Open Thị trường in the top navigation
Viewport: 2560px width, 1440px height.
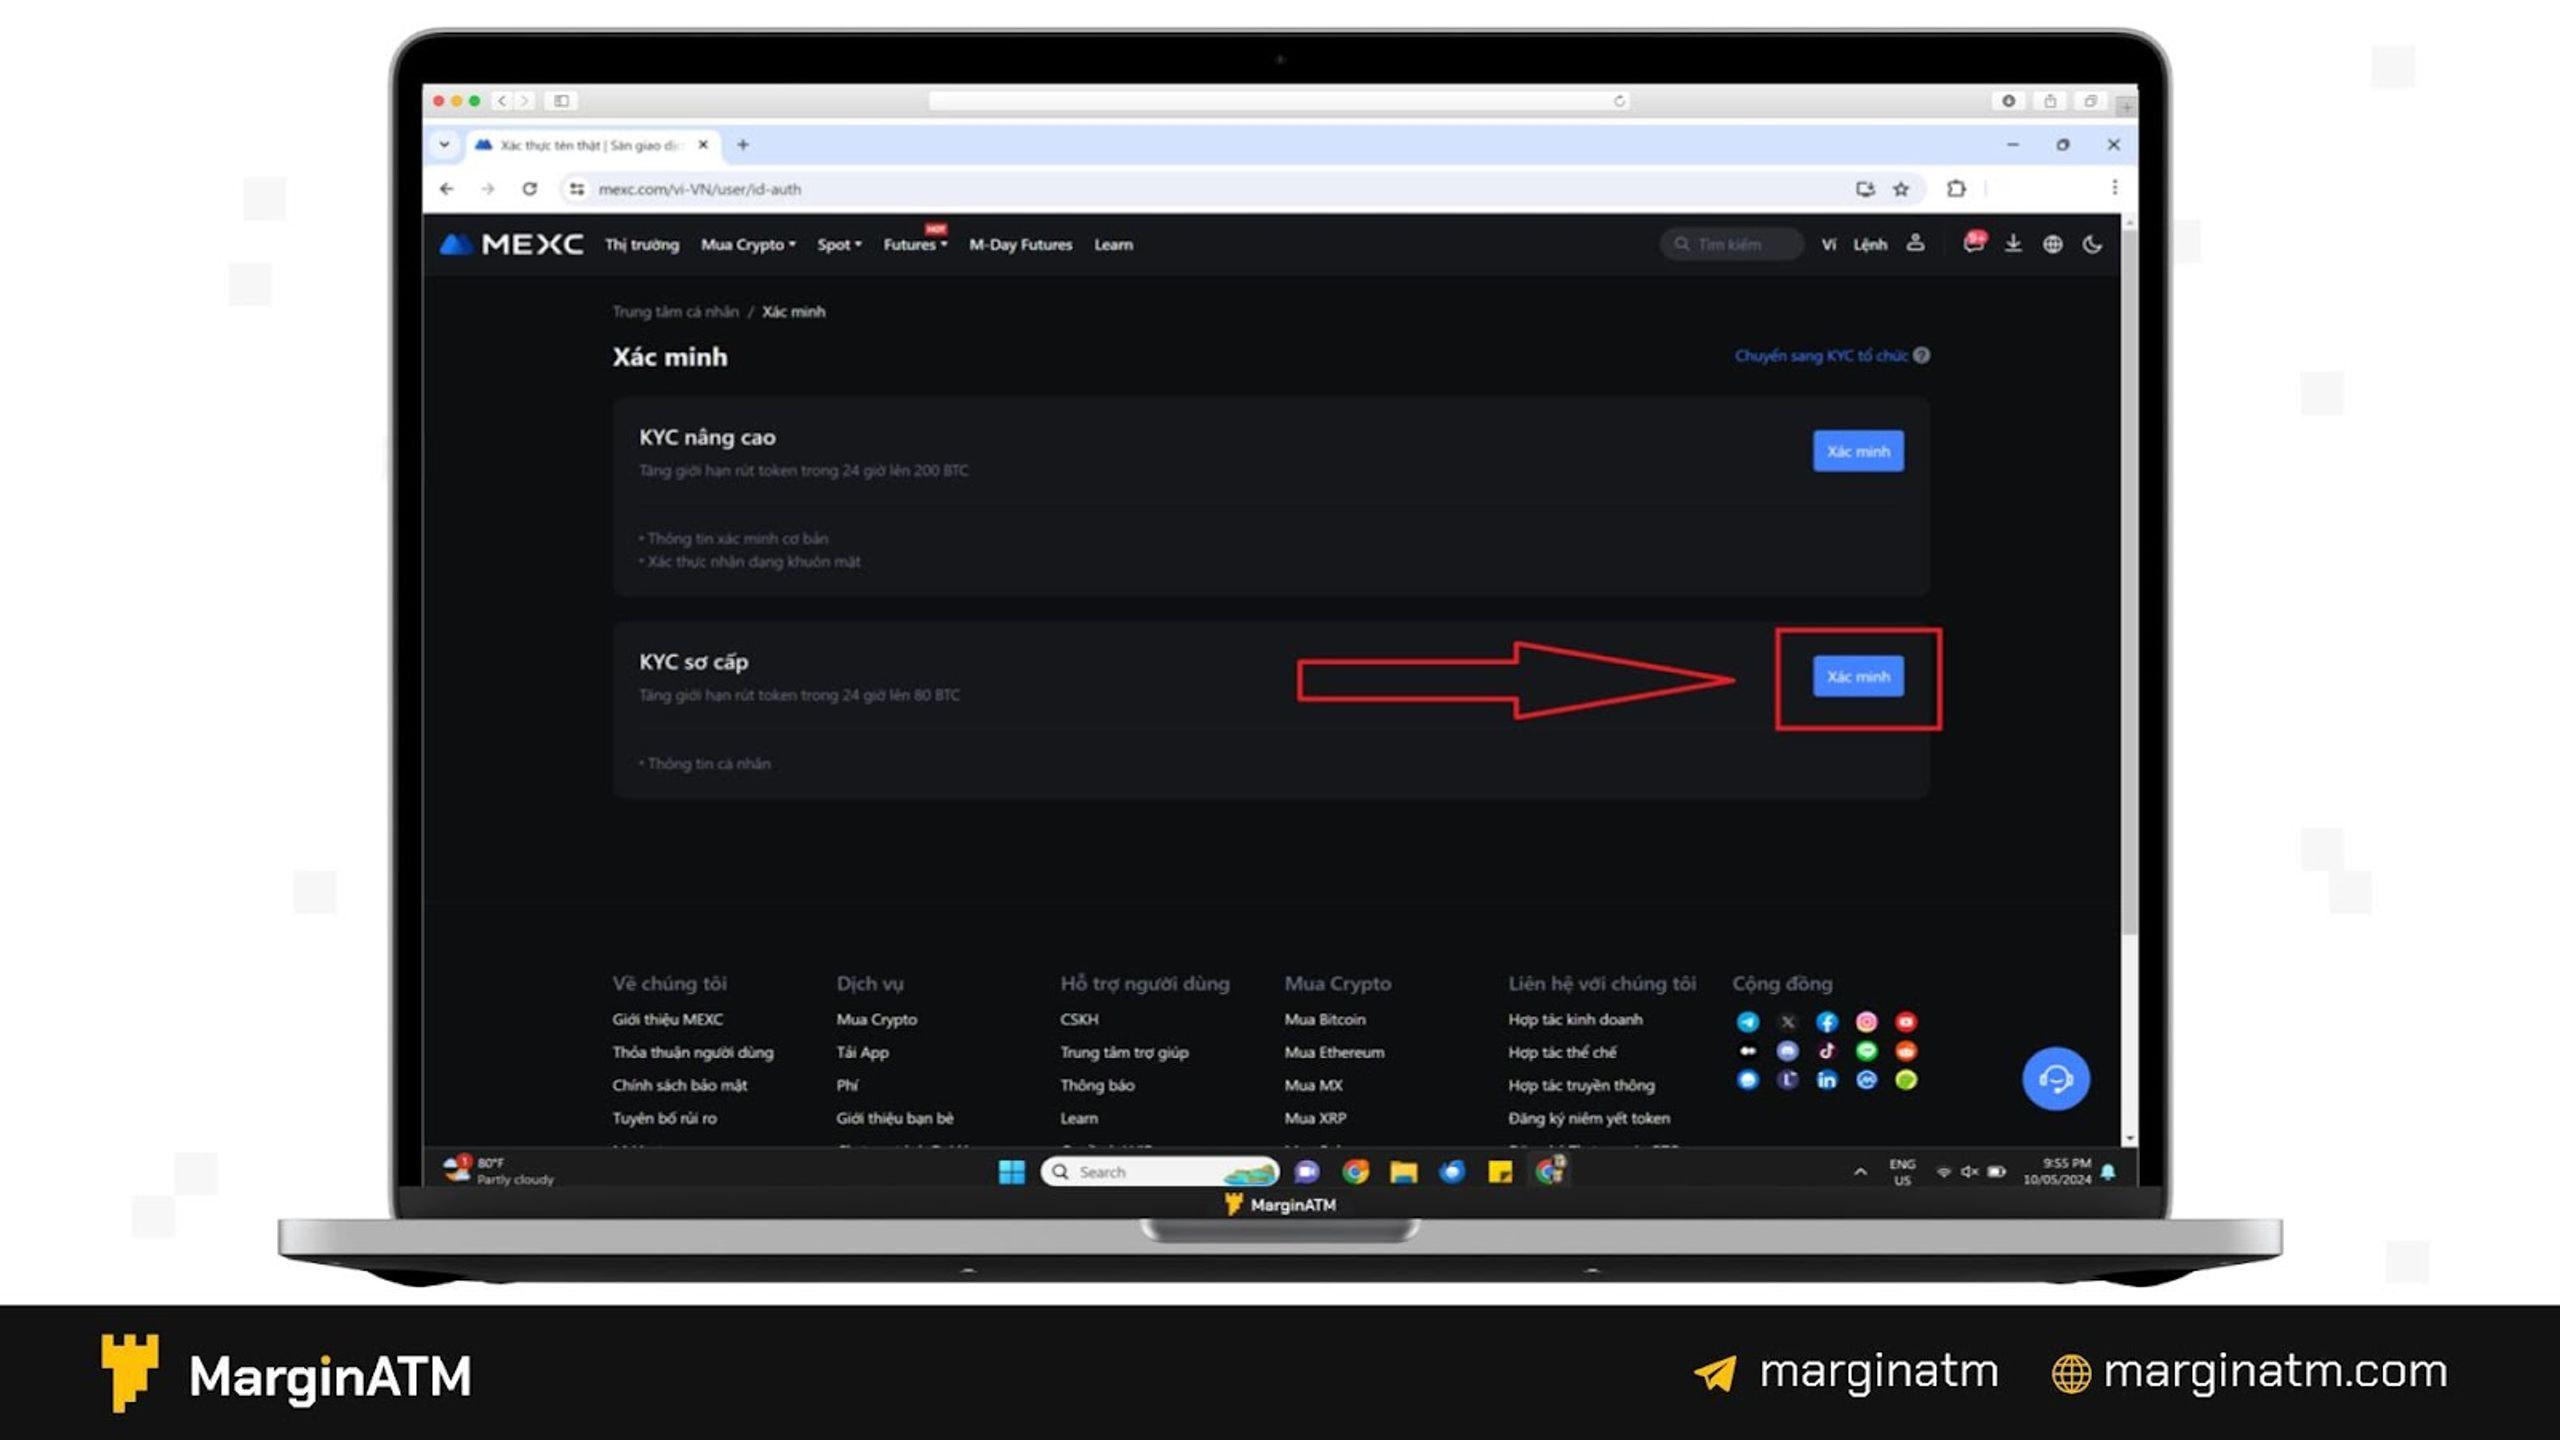pyautogui.click(x=641, y=245)
